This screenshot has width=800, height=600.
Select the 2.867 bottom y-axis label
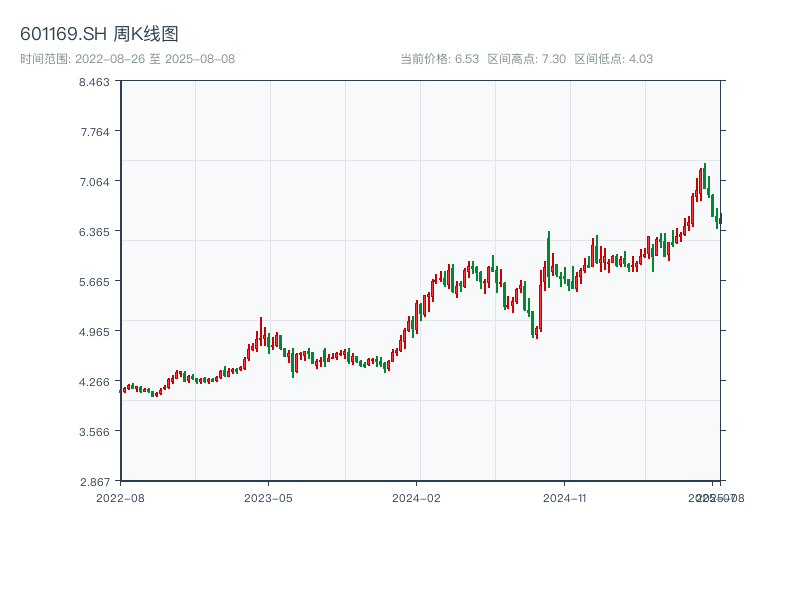point(94,481)
